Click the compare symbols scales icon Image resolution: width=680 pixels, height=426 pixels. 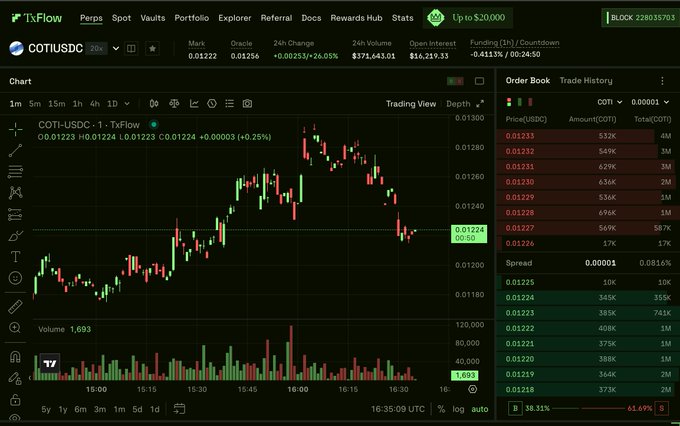tap(174, 104)
